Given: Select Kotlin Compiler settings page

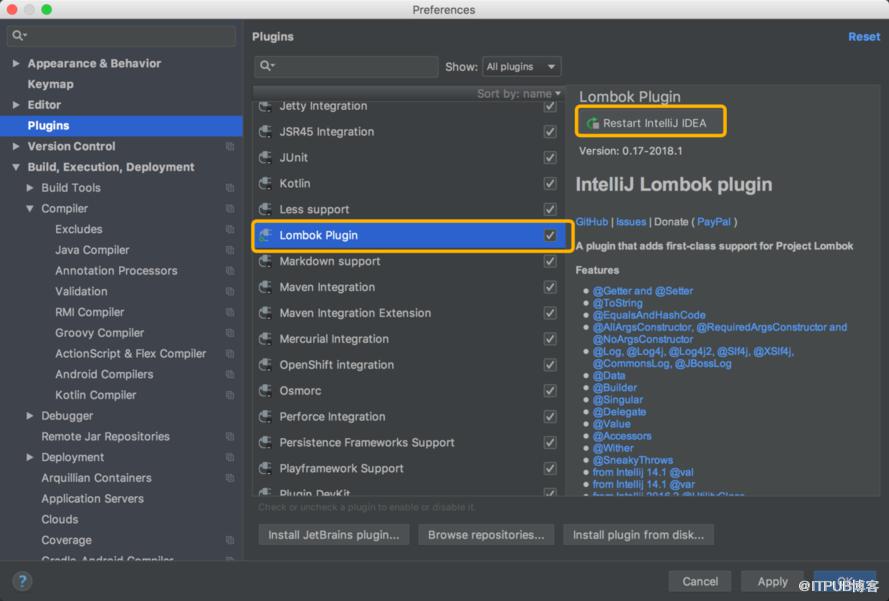Looking at the screenshot, I should pos(95,395).
